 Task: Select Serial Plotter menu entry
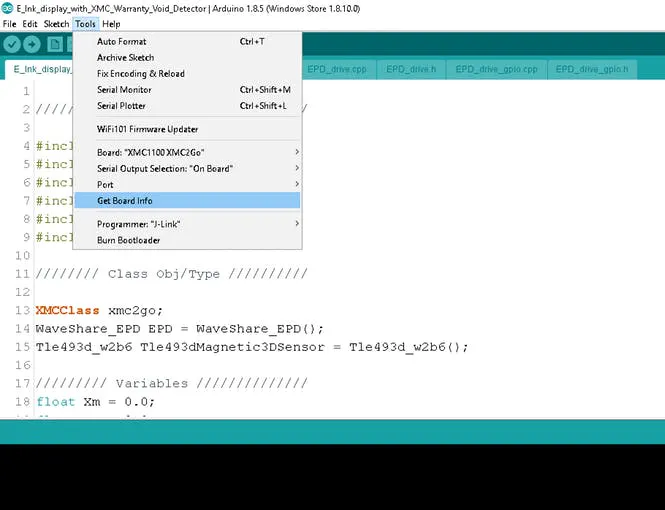click(187, 106)
